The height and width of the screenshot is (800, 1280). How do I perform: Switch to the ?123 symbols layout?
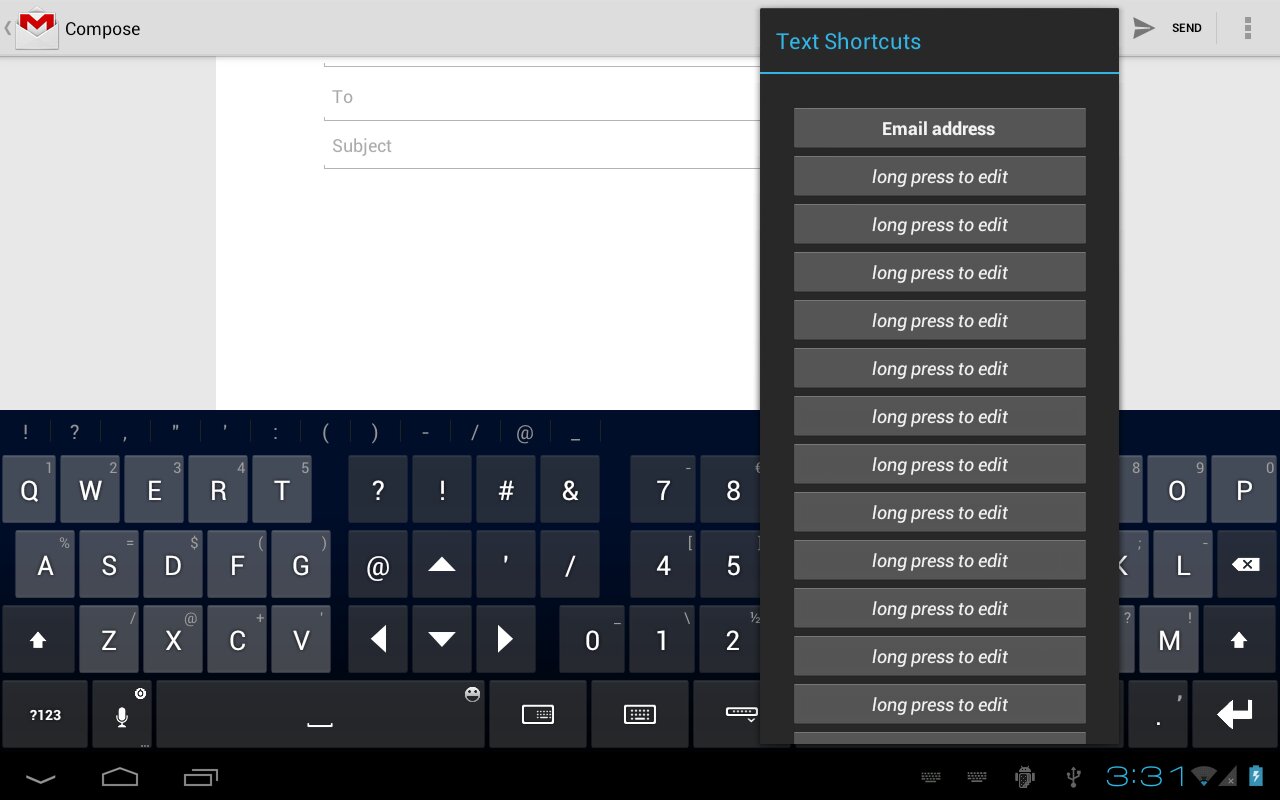pyautogui.click(x=45, y=714)
